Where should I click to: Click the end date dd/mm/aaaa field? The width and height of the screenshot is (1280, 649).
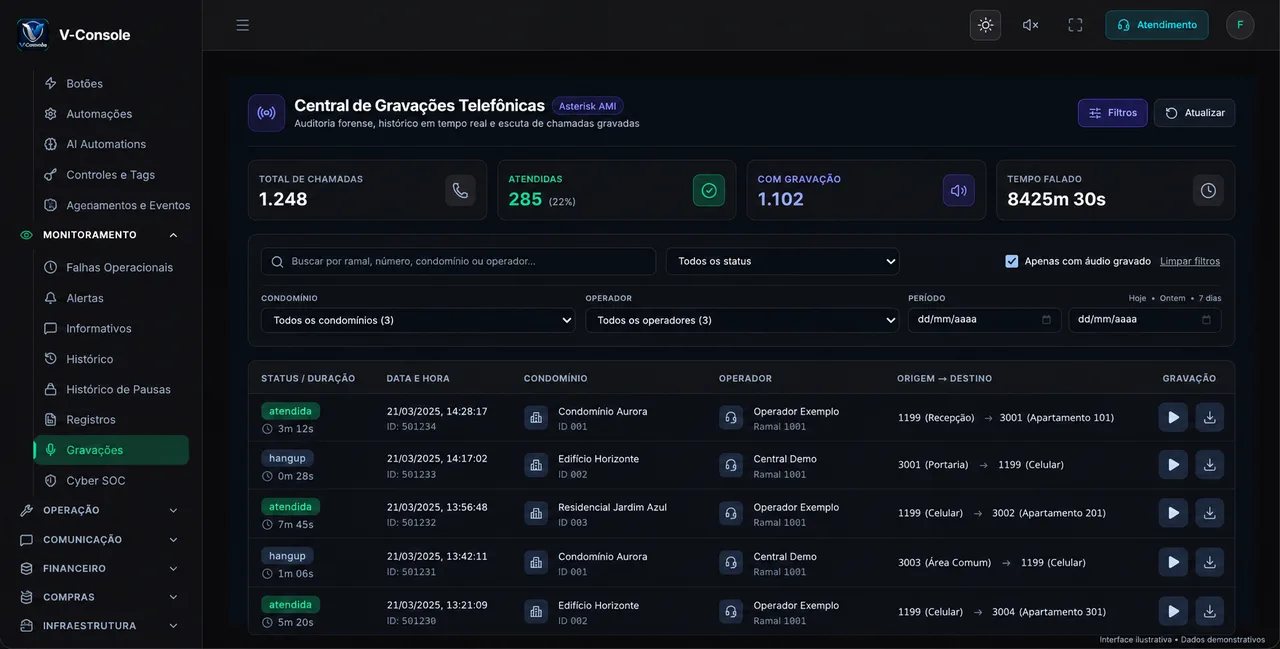pyautogui.click(x=1144, y=320)
